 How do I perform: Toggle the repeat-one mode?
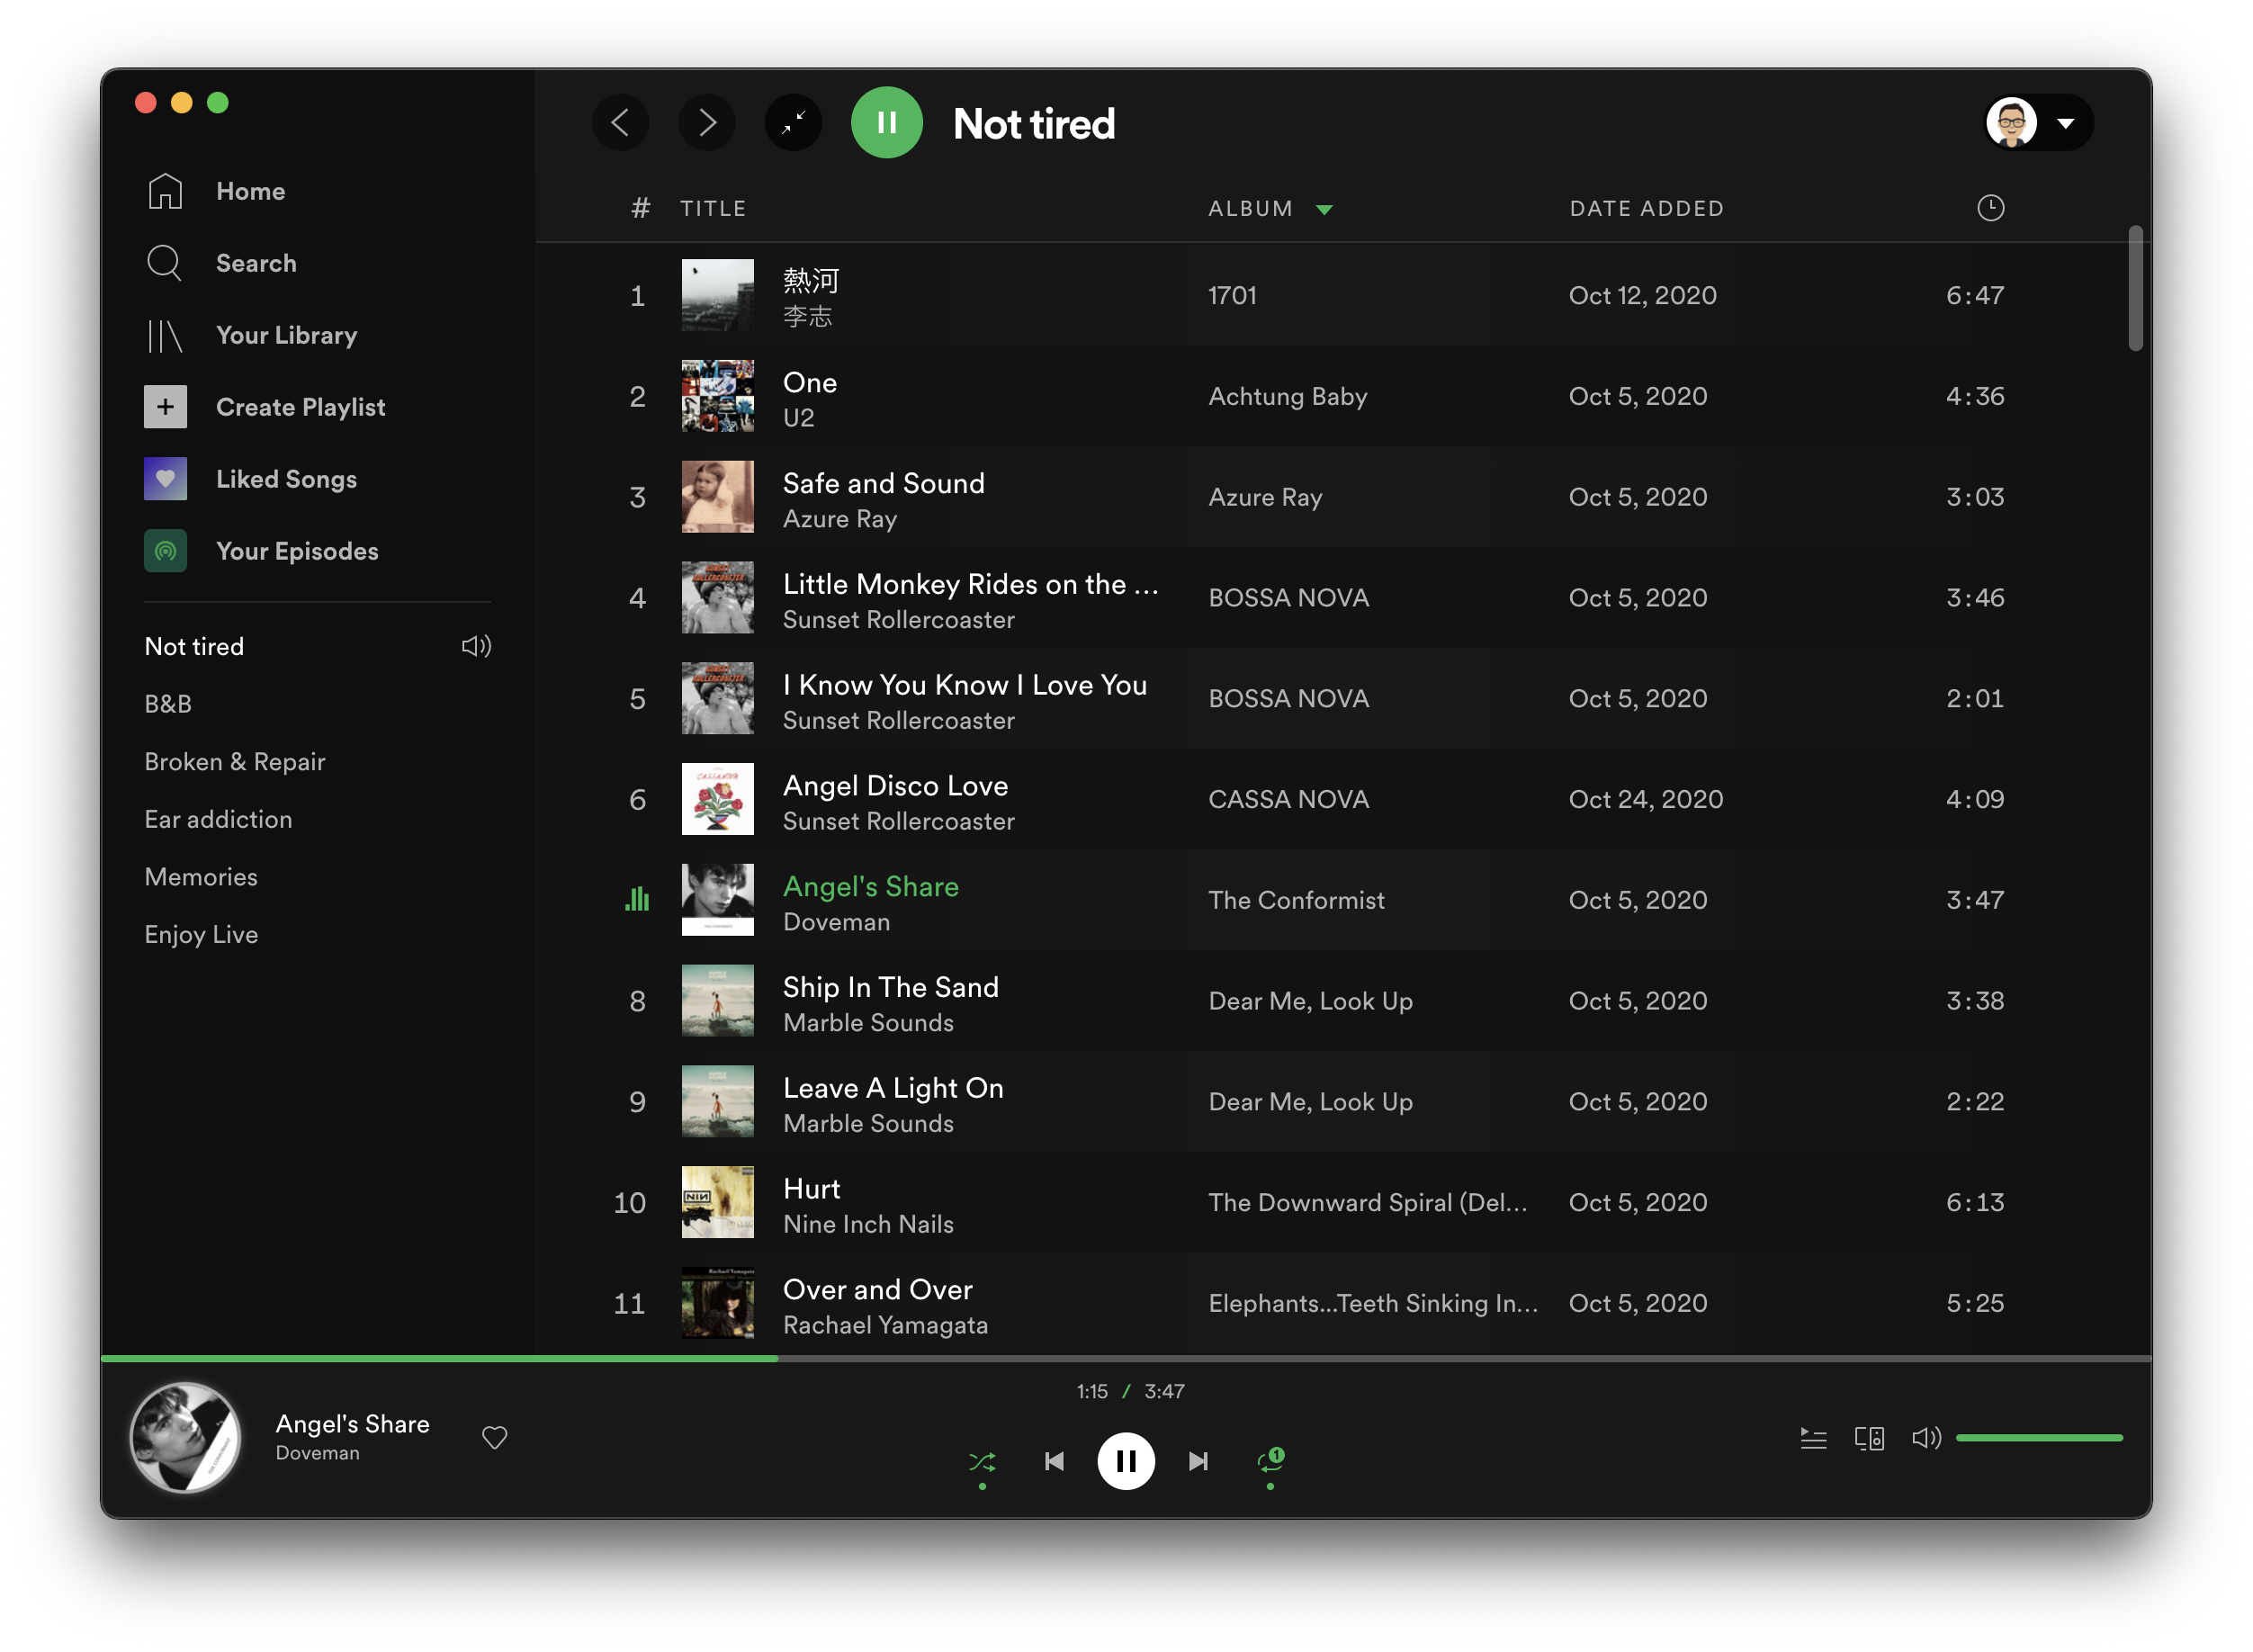click(x=1270, y=1462)
